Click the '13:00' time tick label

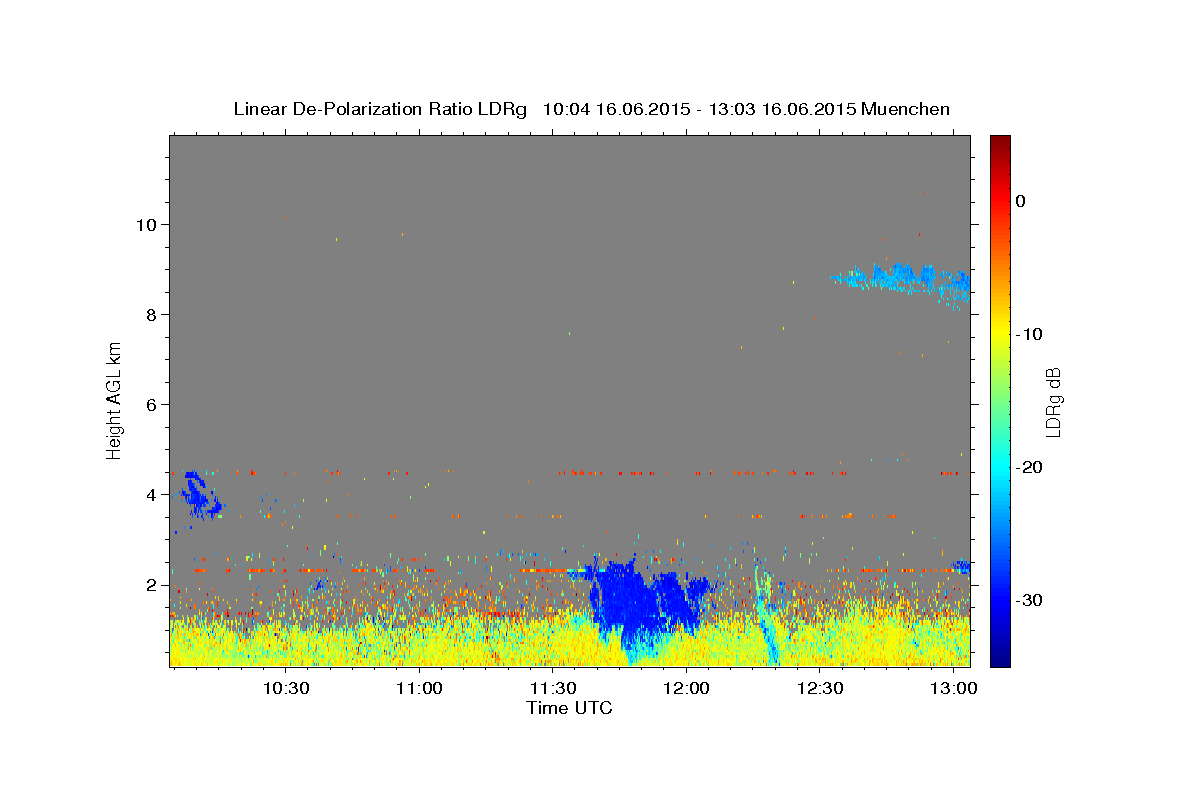click(x=954, y=689)
